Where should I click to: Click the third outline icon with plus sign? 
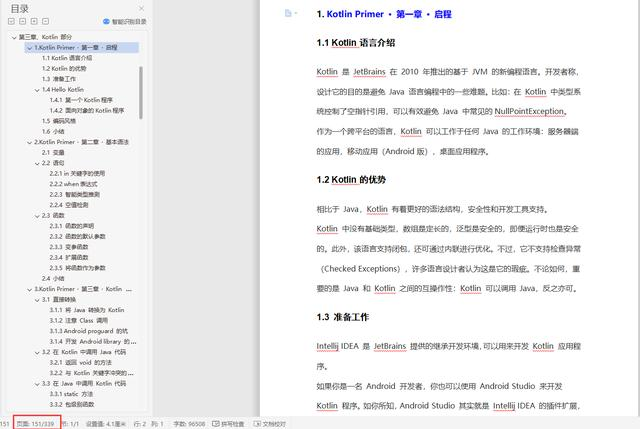pyautogui.click(x=34, y=21)
